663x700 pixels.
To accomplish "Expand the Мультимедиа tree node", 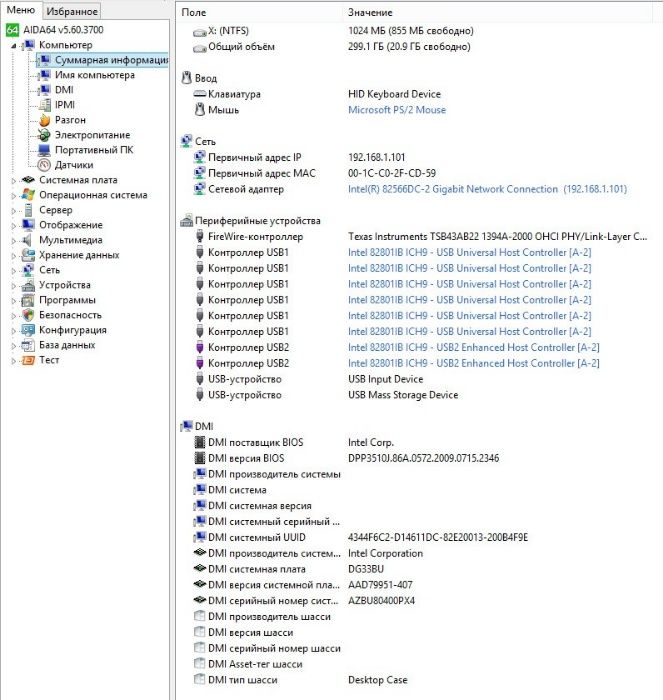I will tap(13, 241).
